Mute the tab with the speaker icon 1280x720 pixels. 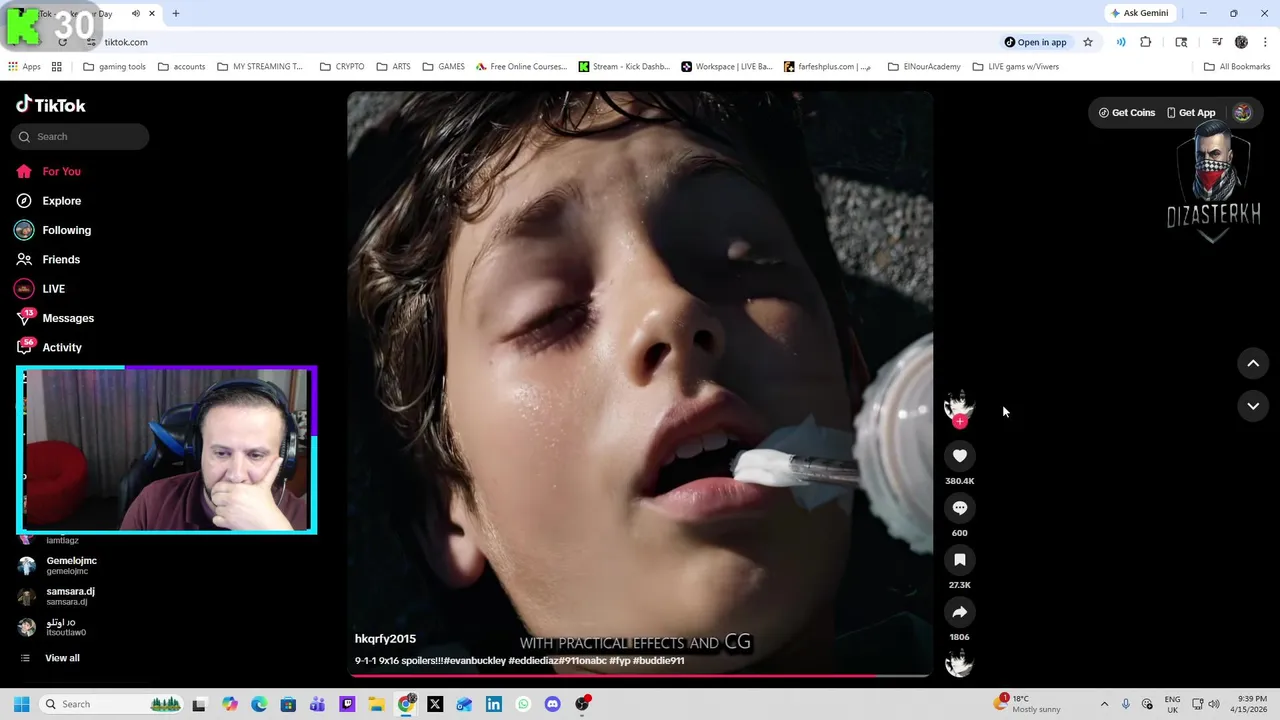pos(136,14)
